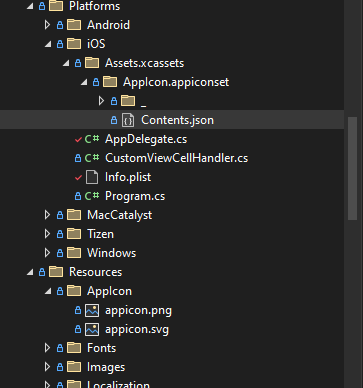Expand the Fonts folder arrow
This screenshot has width=363, height=388.
point(47,348)
